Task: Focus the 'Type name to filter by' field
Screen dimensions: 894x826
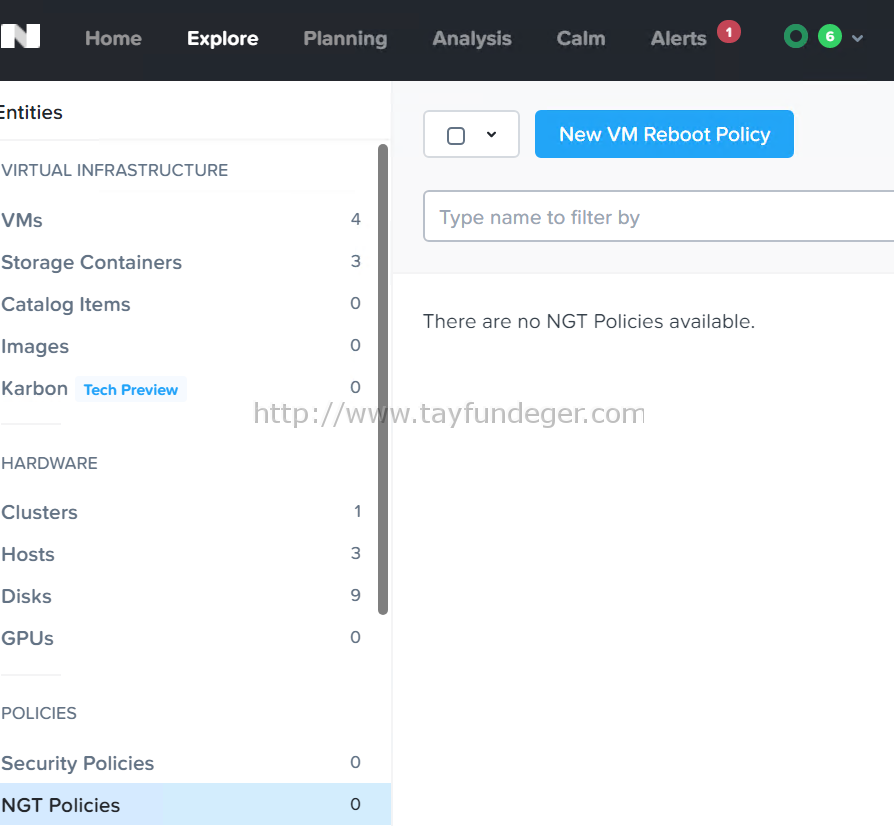Action: tap(659, 217)
